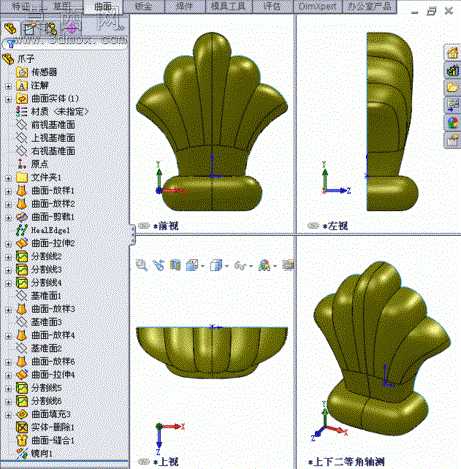This screenshot has height=469, width=461.
Task: Restore down the document window
Action: coord(431,12)
